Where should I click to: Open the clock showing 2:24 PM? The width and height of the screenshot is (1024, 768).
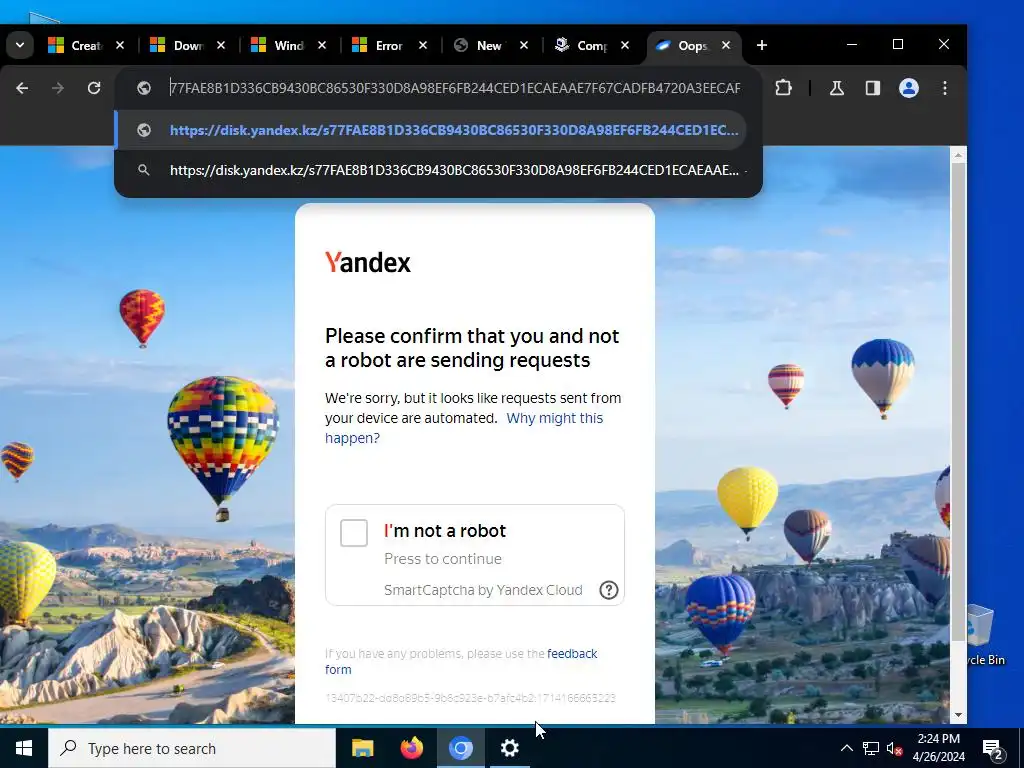938,748
